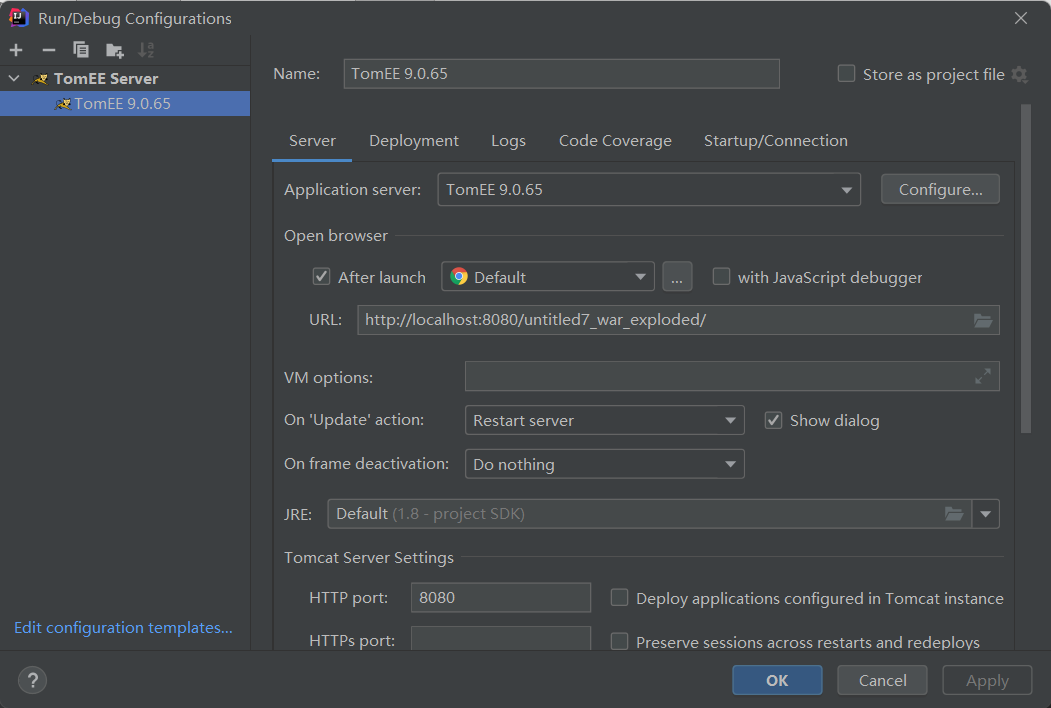Open the Default browser dropdown
Viewport: 1051px width, 708px height.
coord(548,276)
